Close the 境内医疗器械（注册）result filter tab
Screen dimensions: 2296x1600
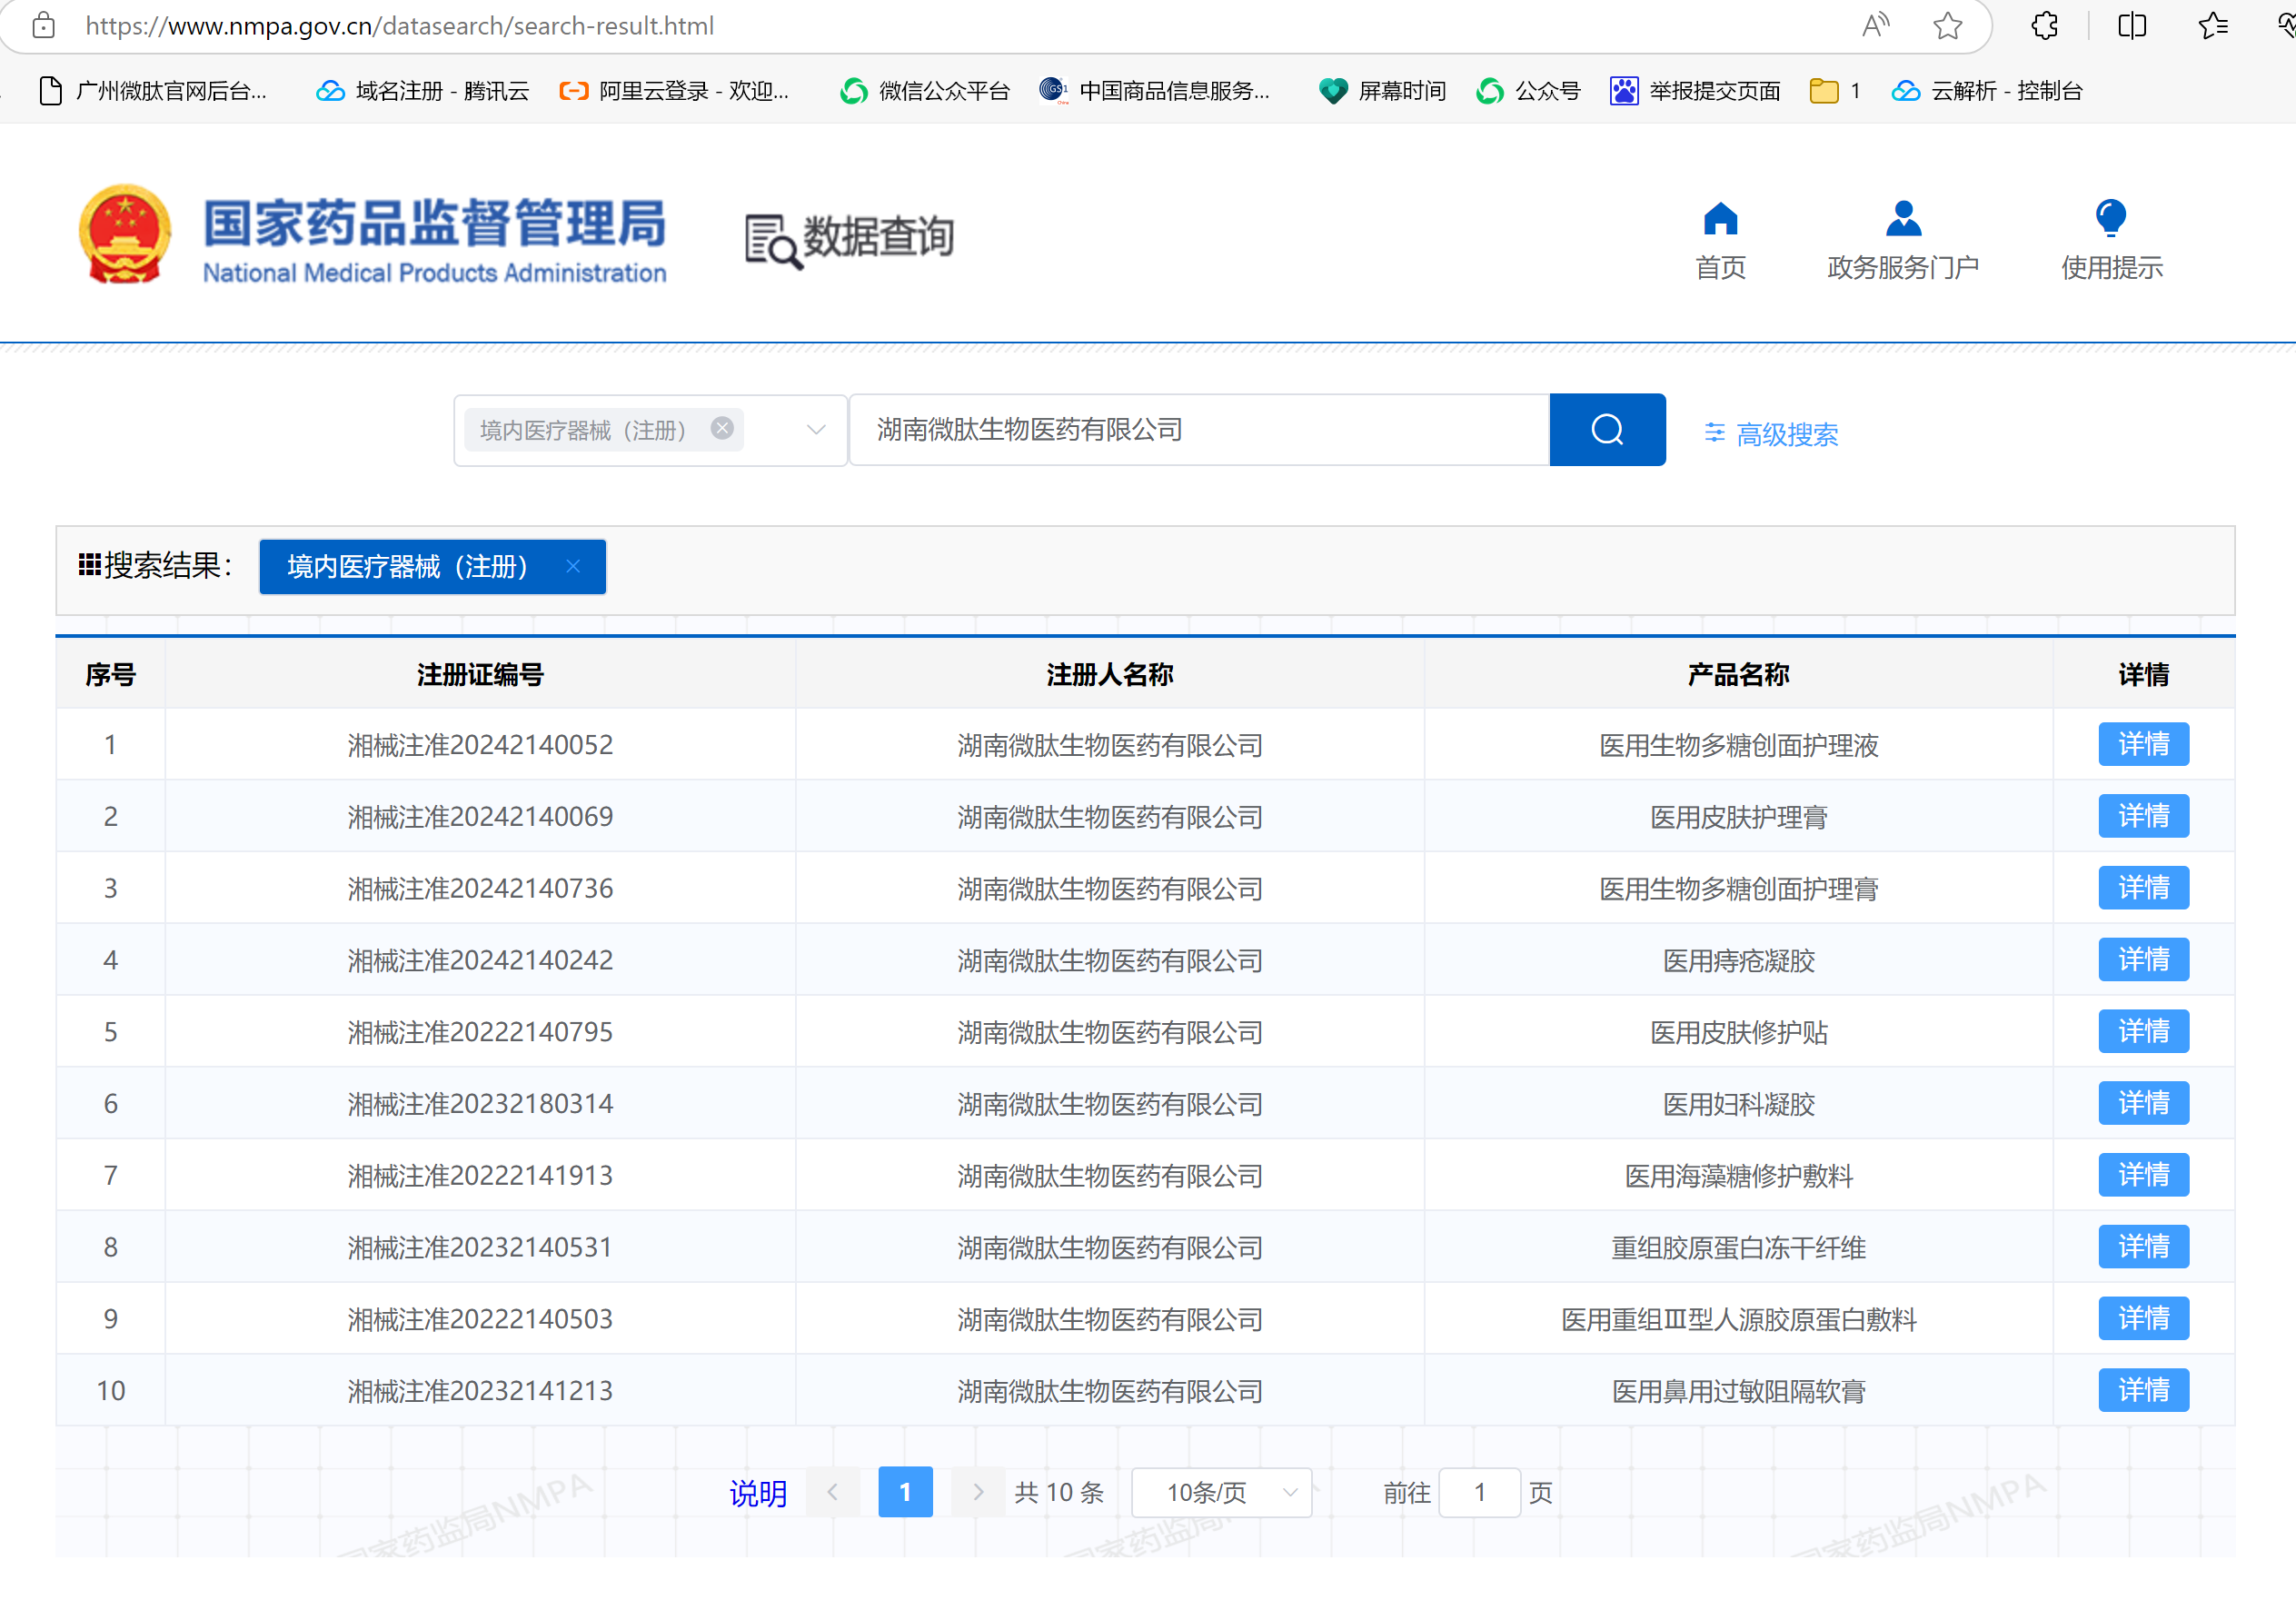click(573, 566)
